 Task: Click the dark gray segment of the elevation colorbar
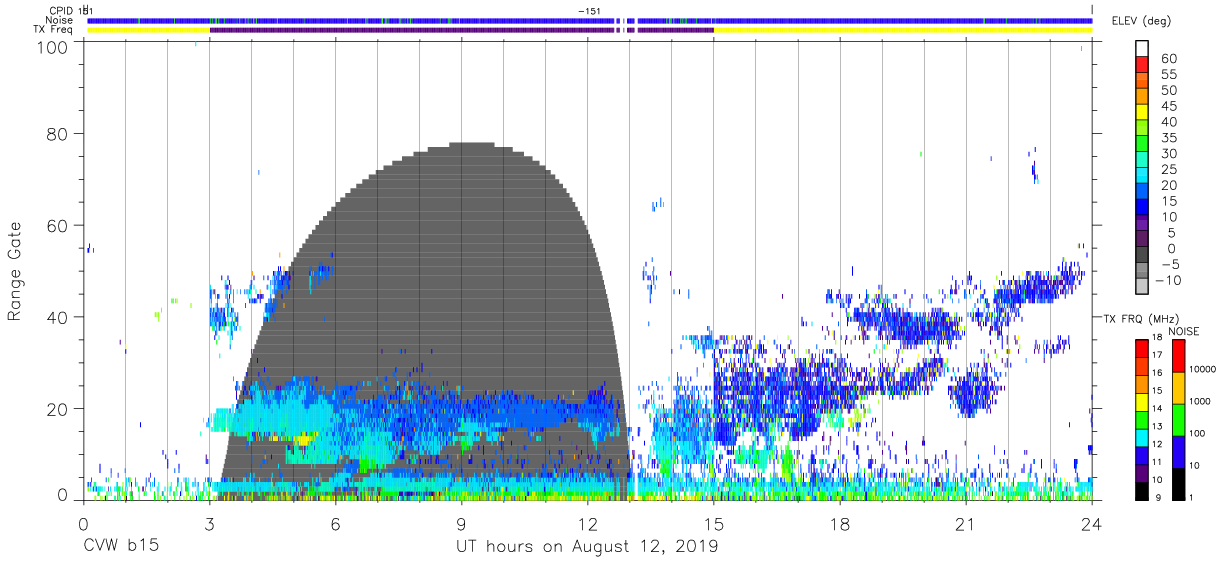(x=1142, y=254)
